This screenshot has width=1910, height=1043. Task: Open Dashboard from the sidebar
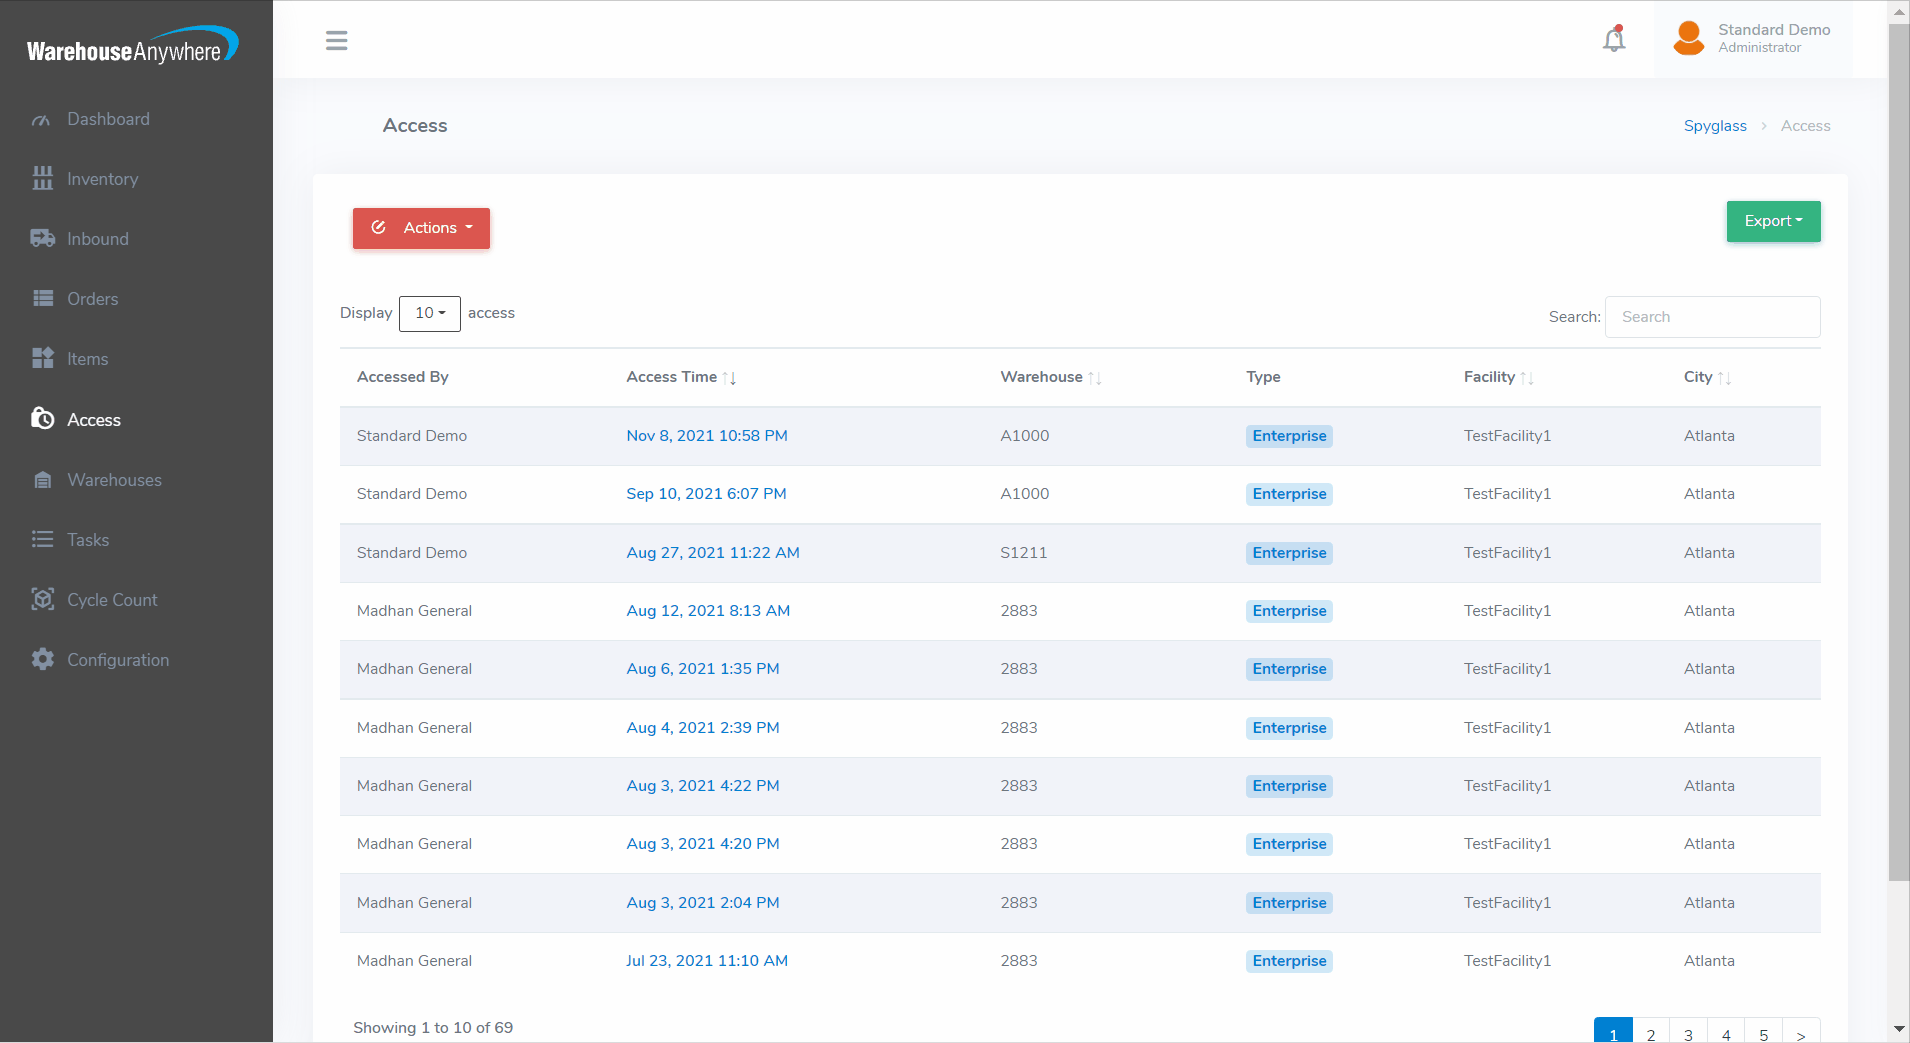pyautogui.click(x=108, y=119)
